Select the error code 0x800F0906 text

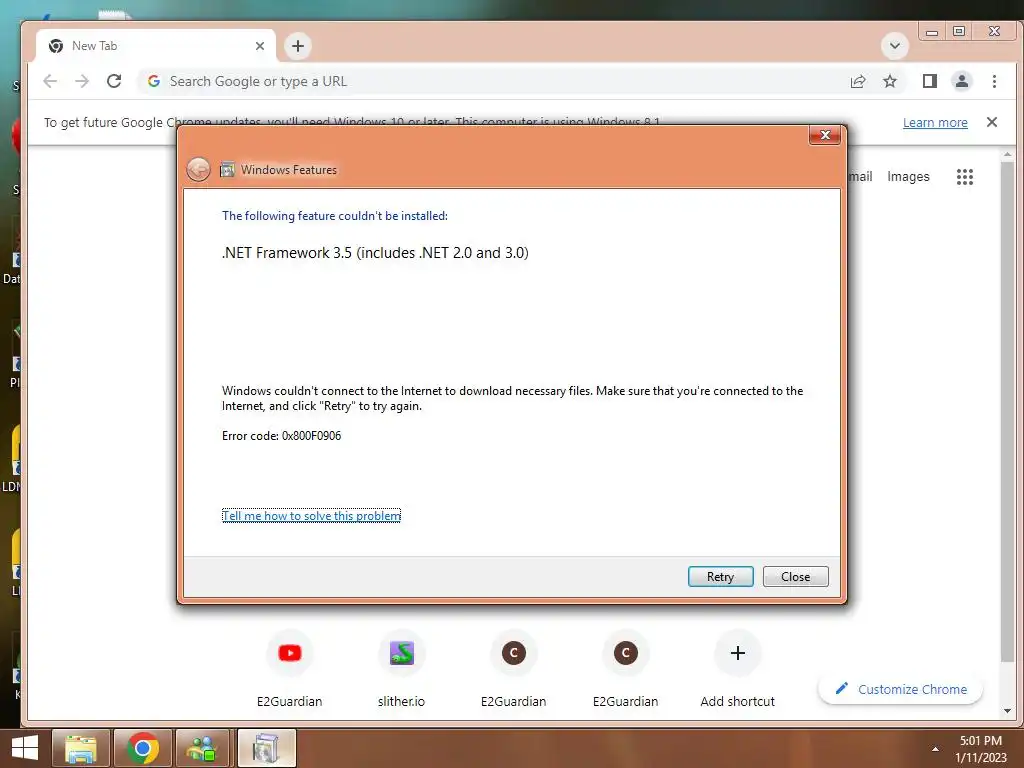coord(312,436)
